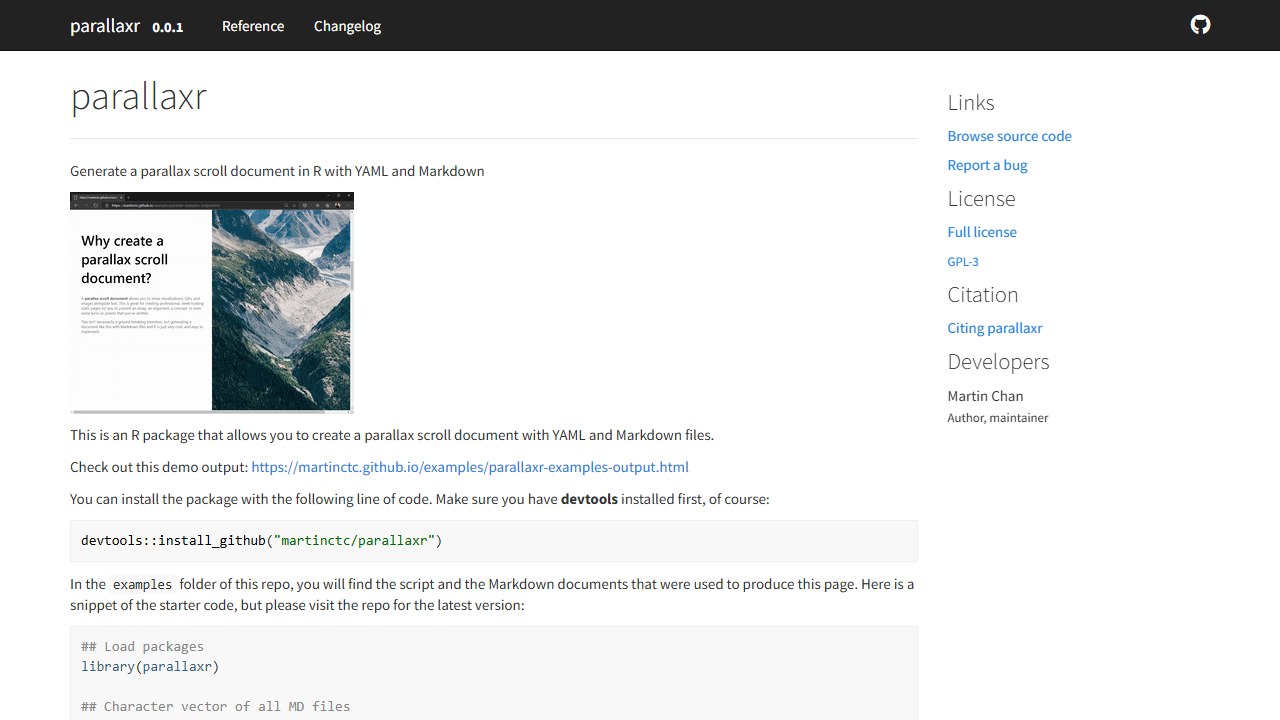
Task: Click the 'Author, maintainer' text
Action: [998, 418]
